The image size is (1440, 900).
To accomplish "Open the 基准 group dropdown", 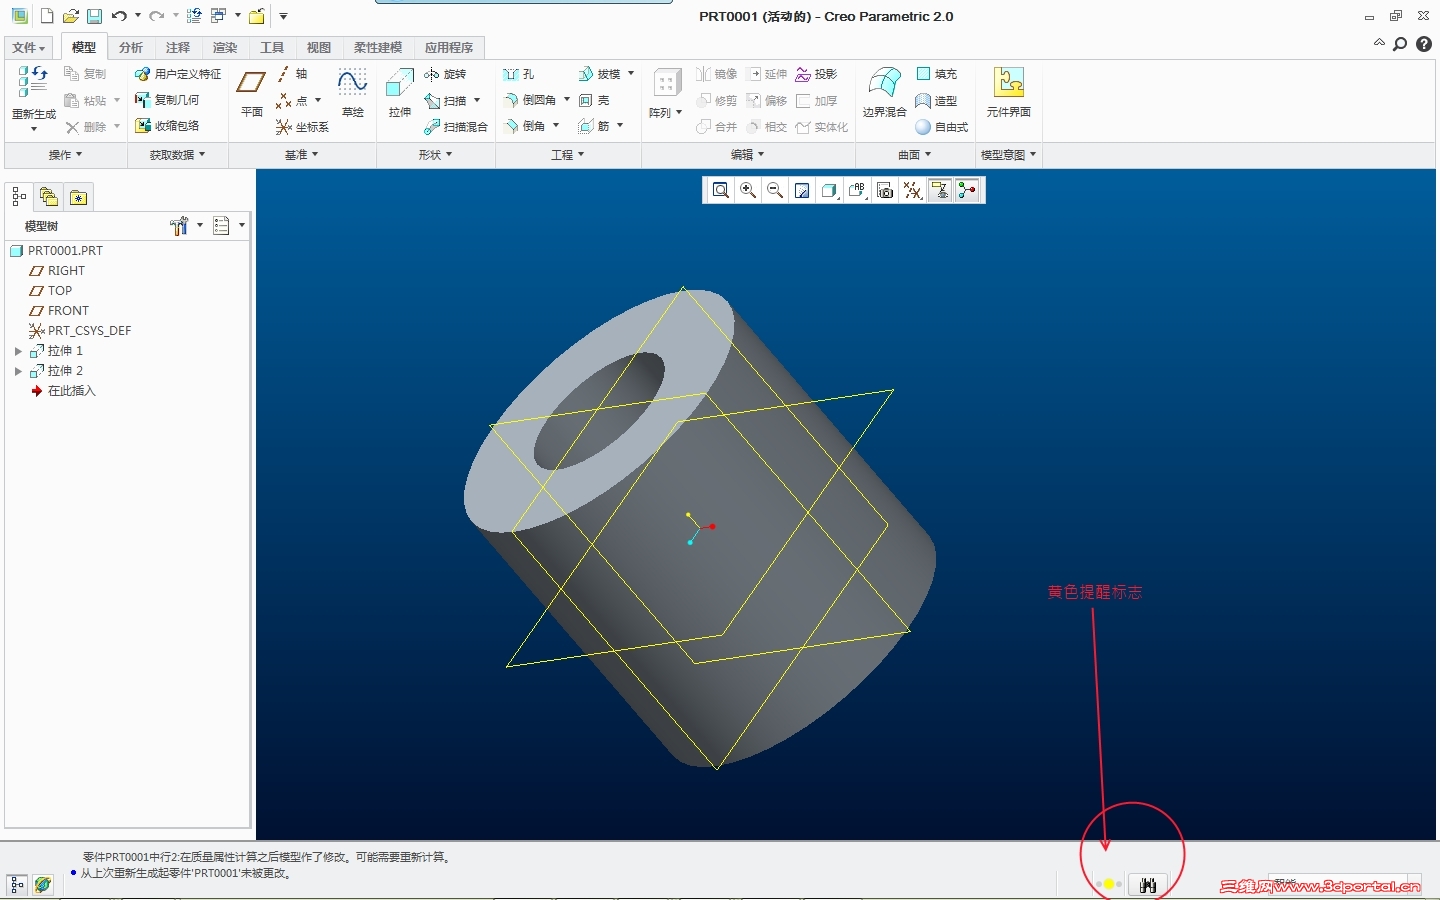I will 301,155.
